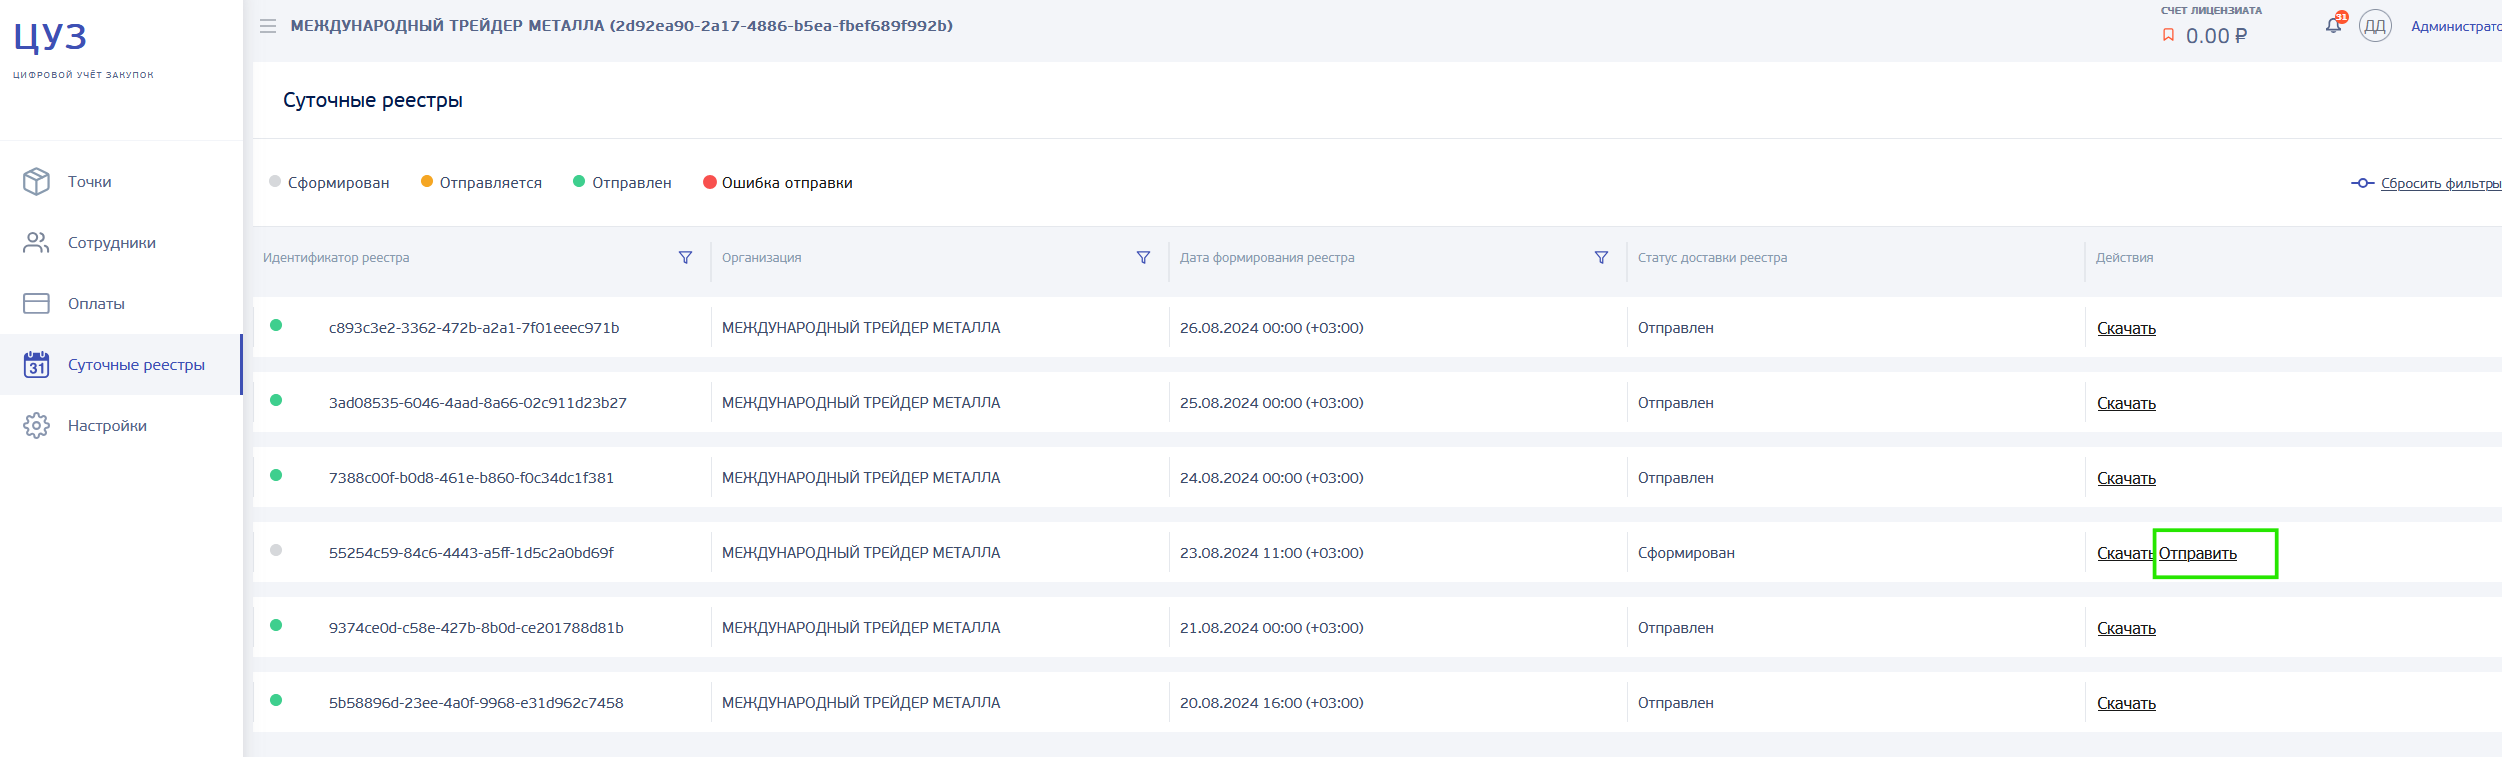Click the reset filters slider icon
Image resolution: width=2502 pixels, height=757 pixels.
click(x=2362, y=183)
